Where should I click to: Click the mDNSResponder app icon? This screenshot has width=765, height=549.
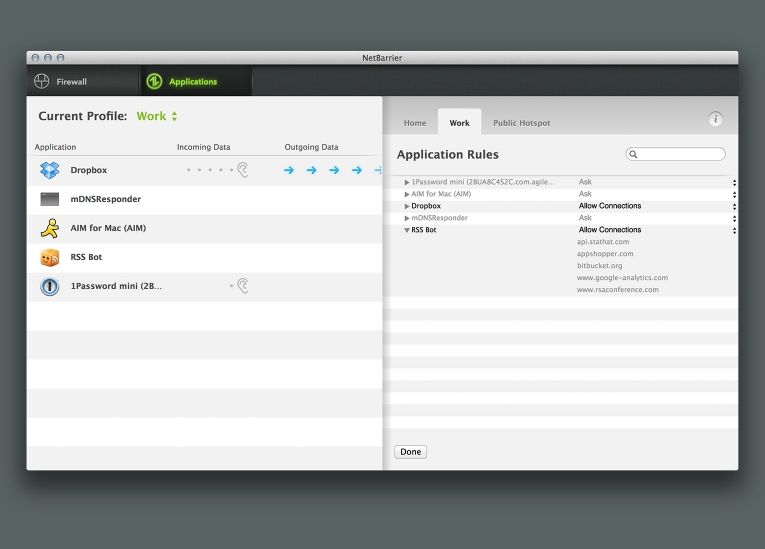tap(50, 199)
